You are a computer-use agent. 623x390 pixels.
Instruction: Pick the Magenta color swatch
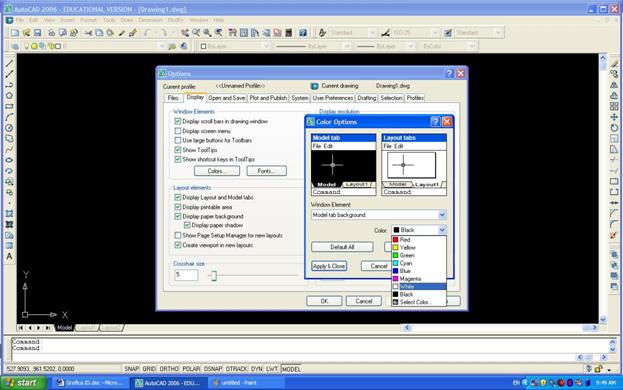(395, 279)
